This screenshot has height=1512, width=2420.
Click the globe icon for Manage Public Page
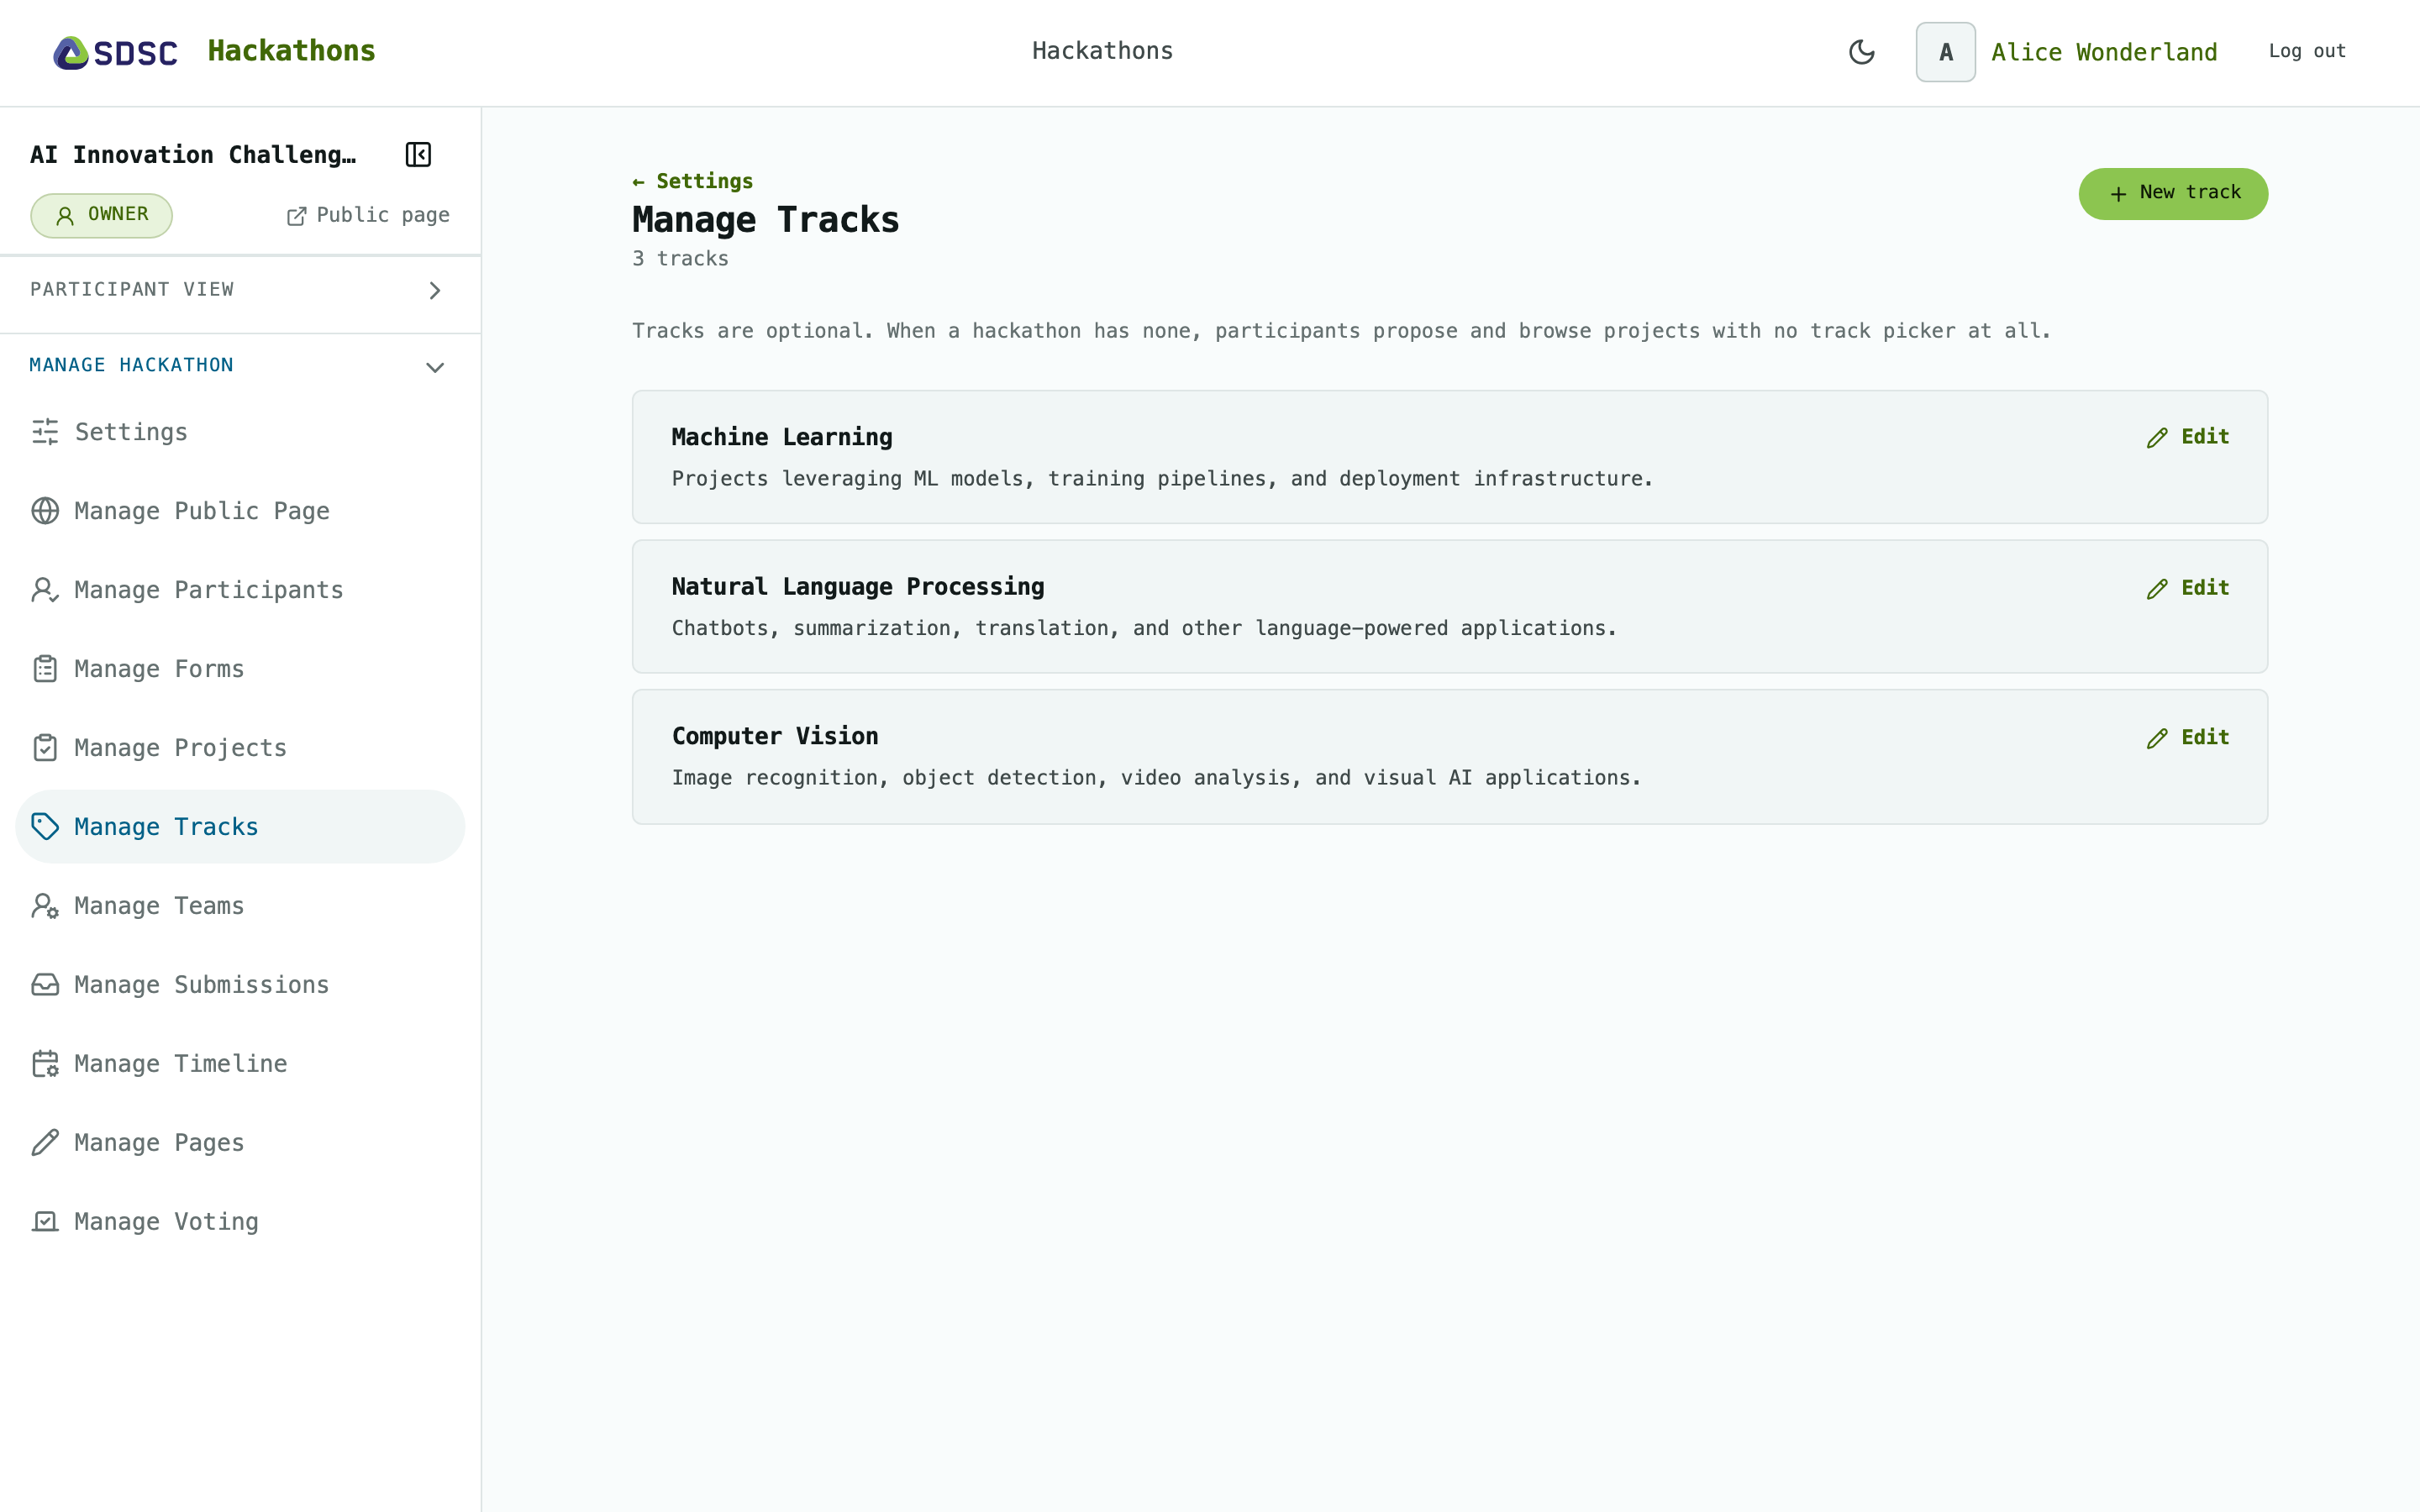pyautogui.click(x=45, y=511)
